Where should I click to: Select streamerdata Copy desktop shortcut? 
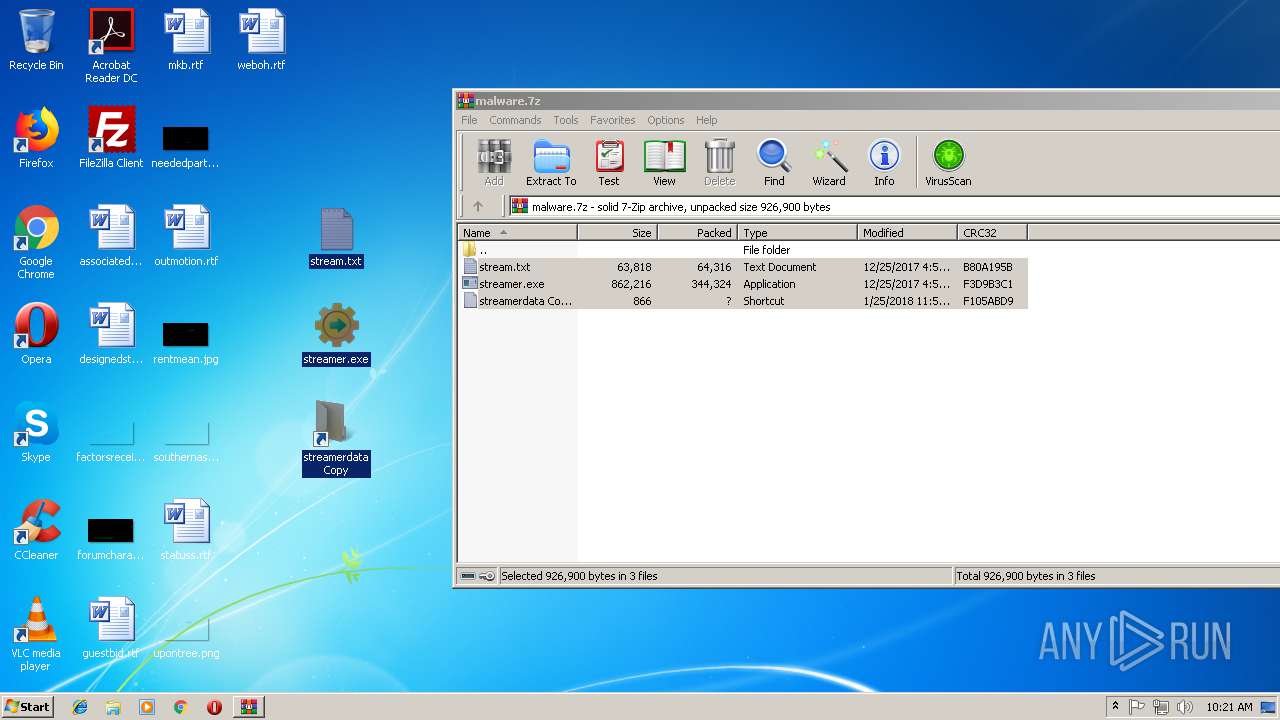(336, 438)
